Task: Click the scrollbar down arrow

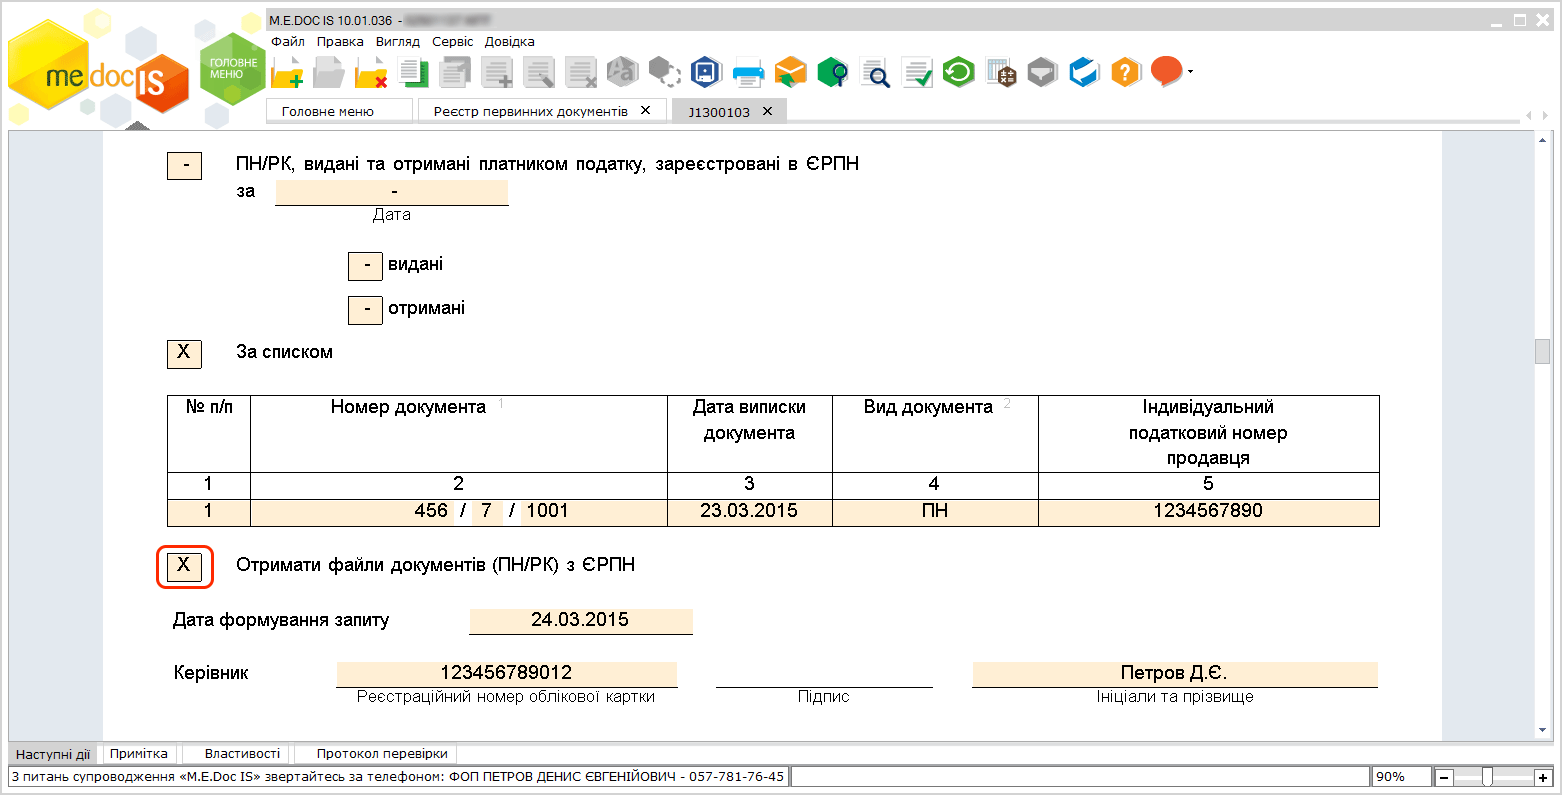Action: pos(1543,732)
